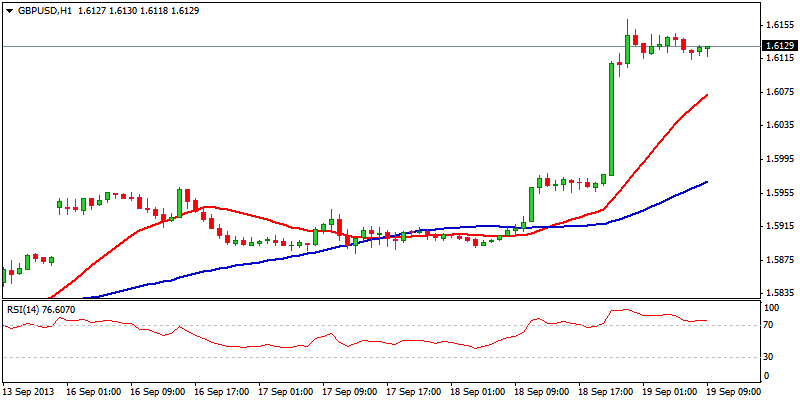Screen dimensions: 800x400
Task: Click the RSI 30 level label
Action: point(769,357)
